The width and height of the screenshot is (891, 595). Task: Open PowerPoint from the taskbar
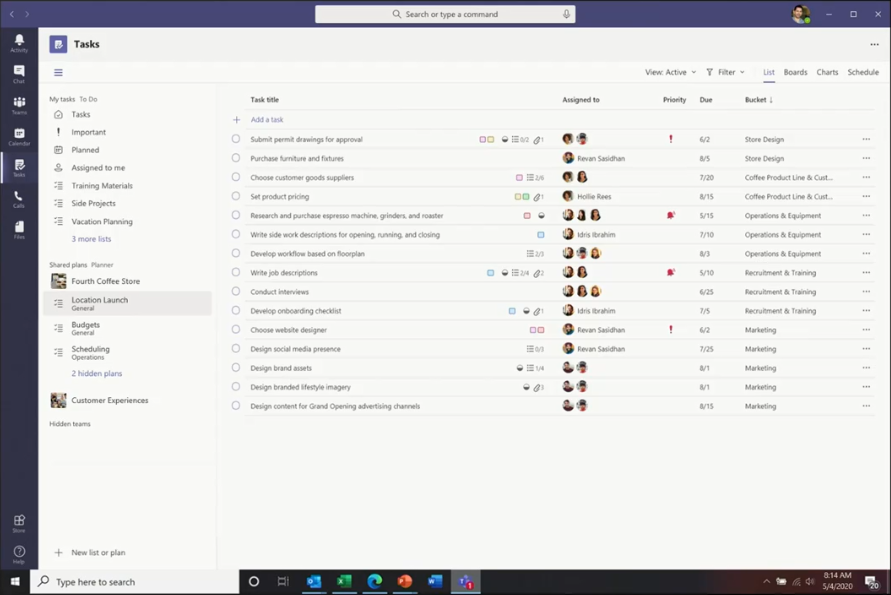pos(405,581)
